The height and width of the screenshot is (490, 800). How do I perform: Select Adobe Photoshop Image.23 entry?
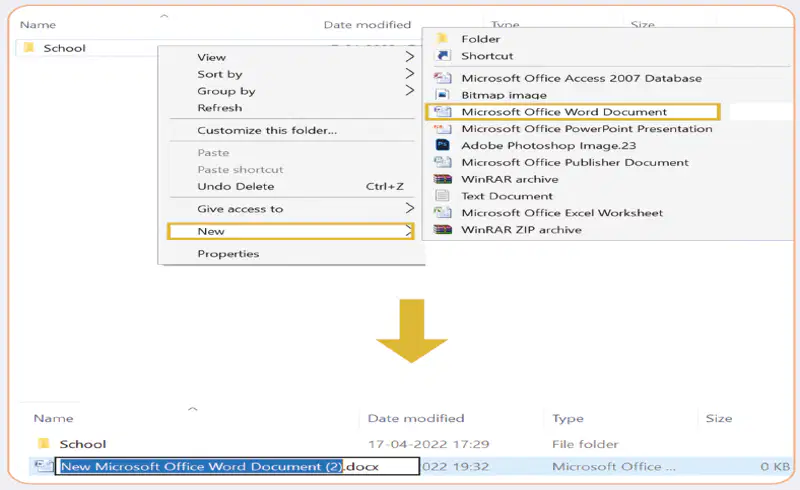(548, 145)
